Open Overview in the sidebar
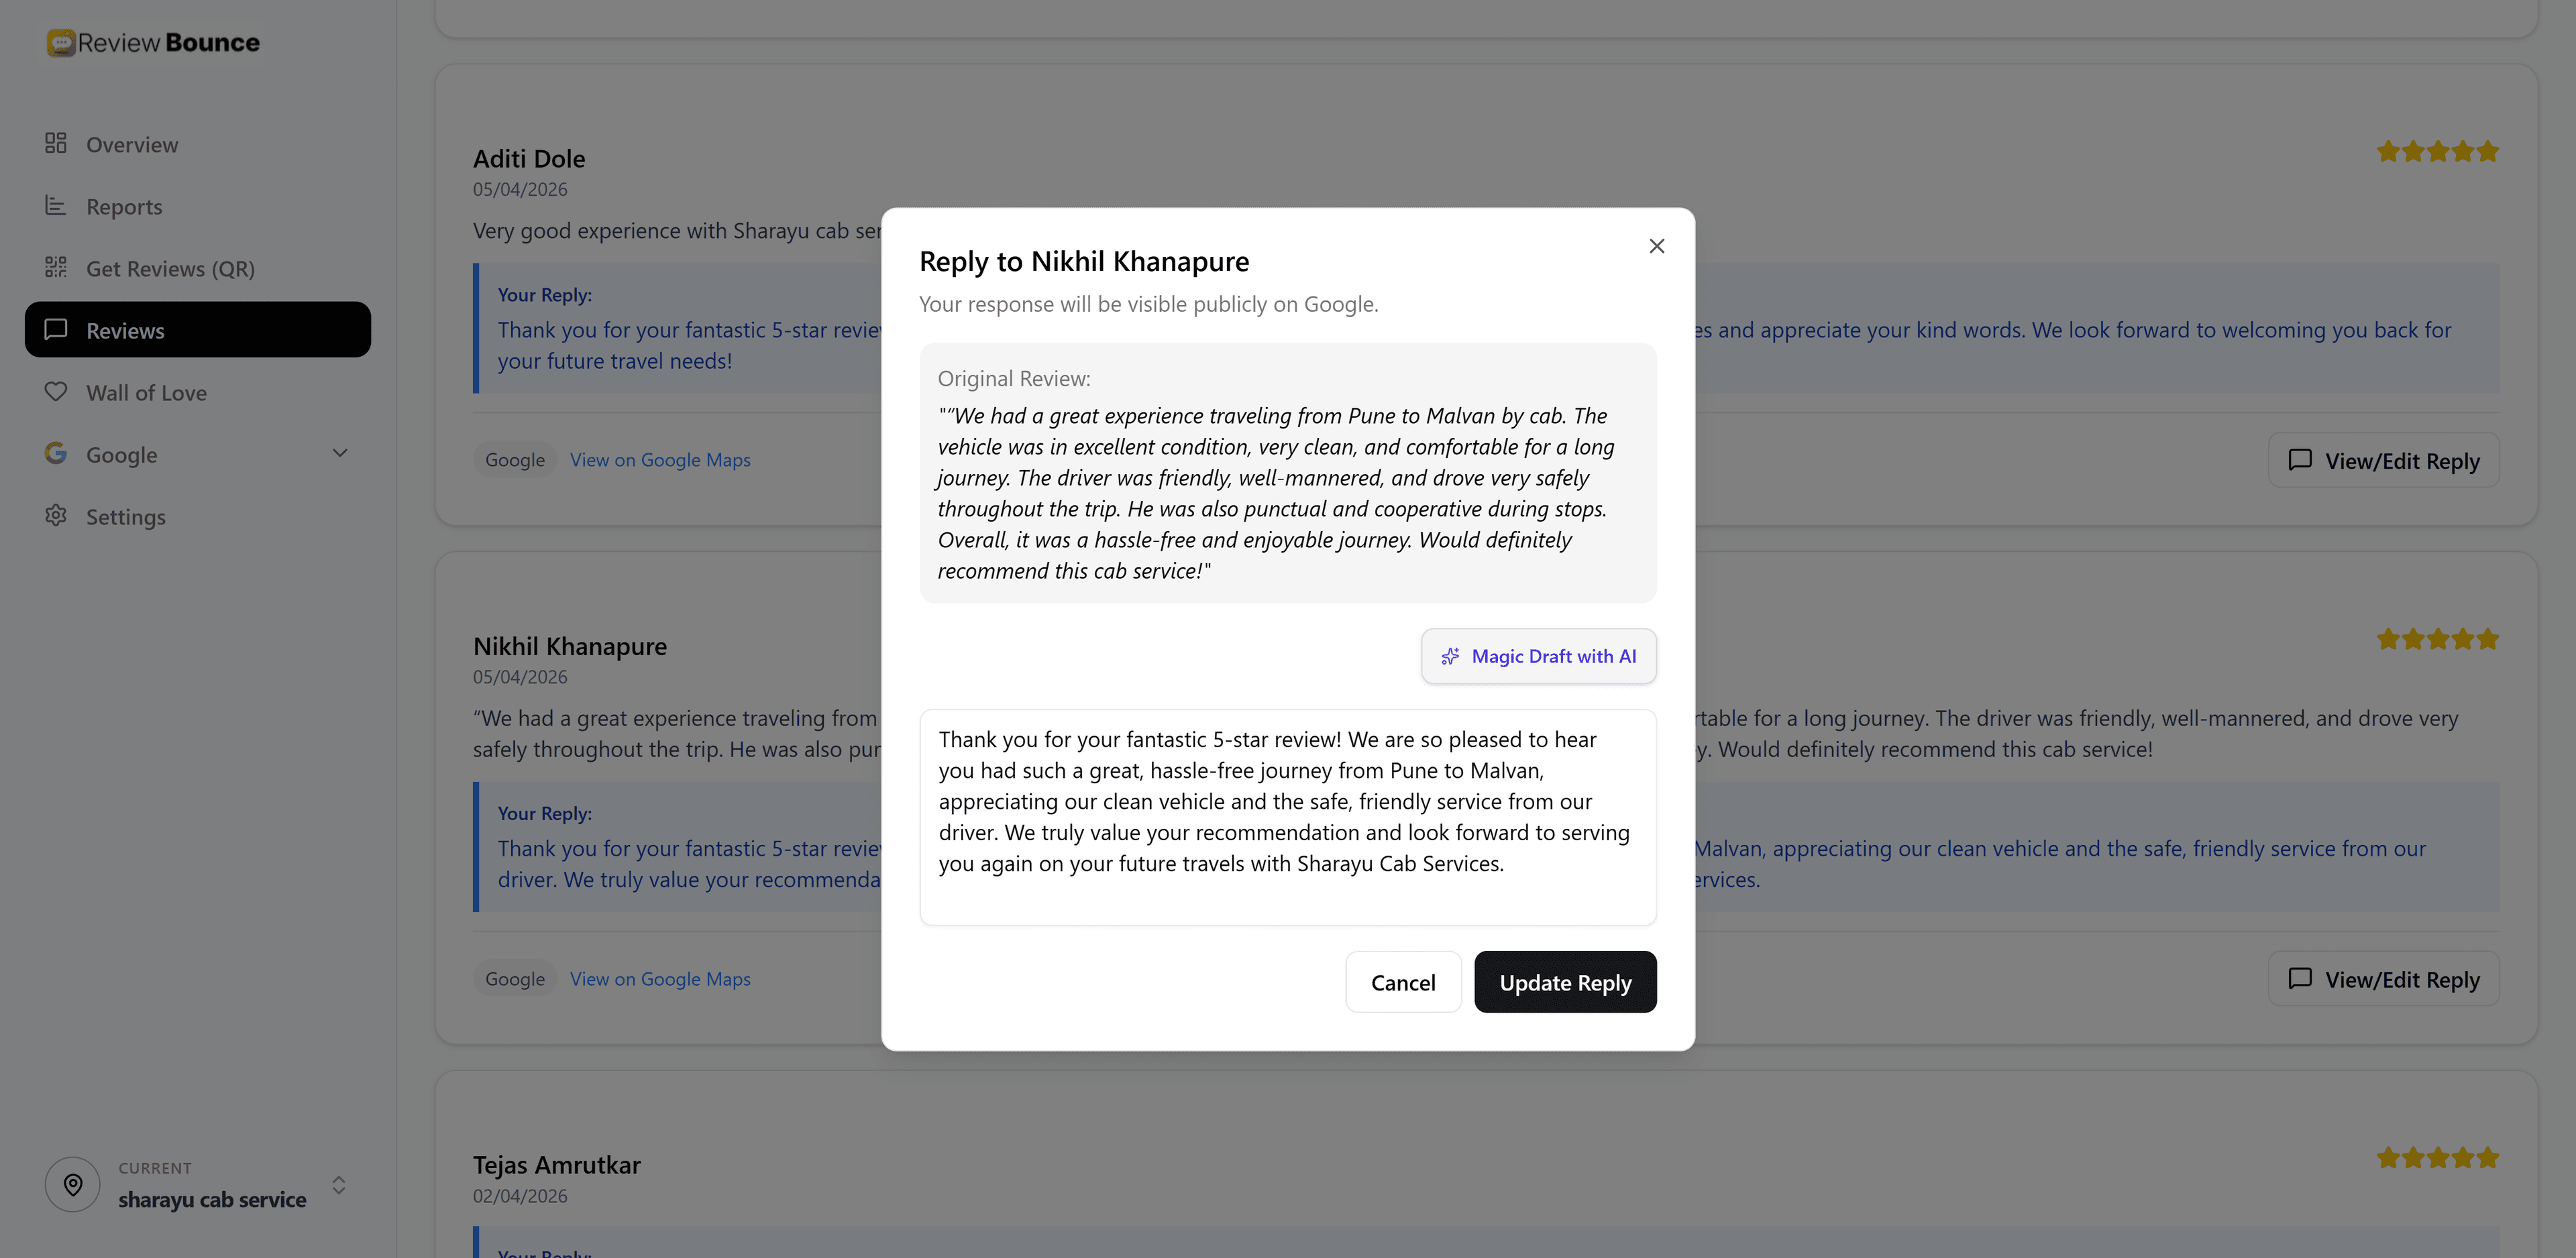The height and width of the screenshot is (1258, 2576). [198, 144]
